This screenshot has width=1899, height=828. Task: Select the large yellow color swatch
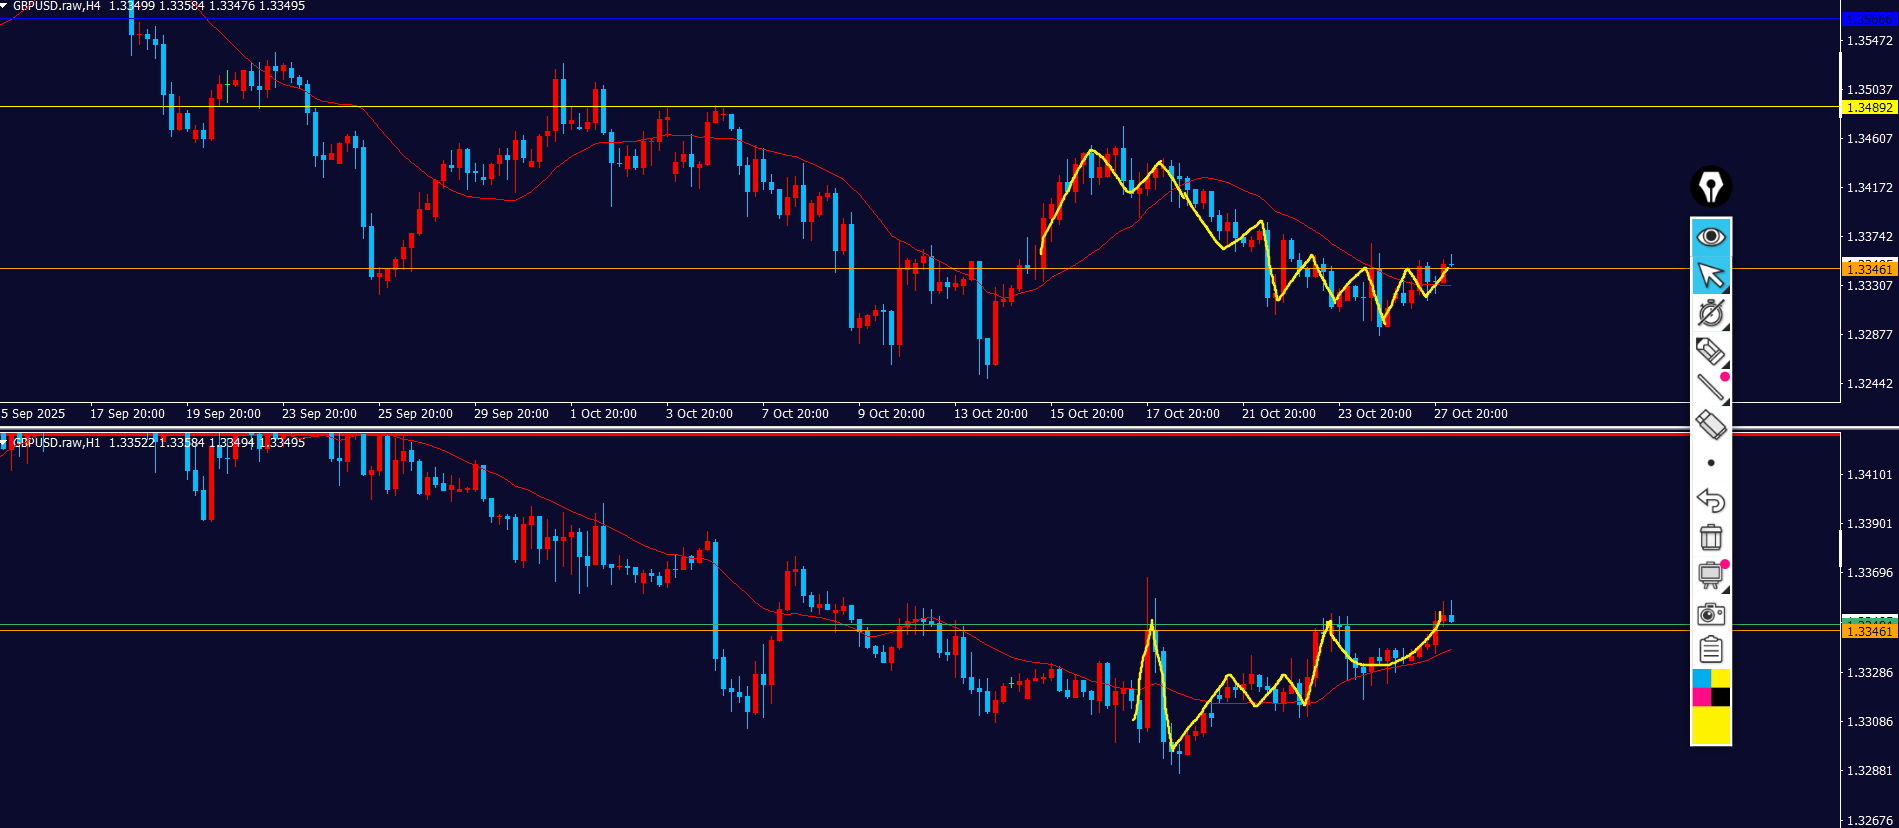[1710, 725]
